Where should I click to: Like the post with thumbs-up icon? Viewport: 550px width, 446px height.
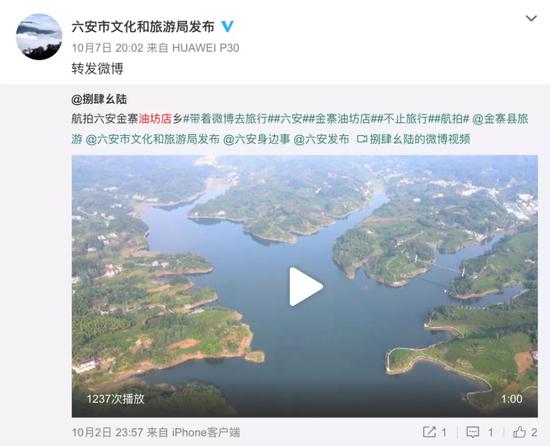519,432
